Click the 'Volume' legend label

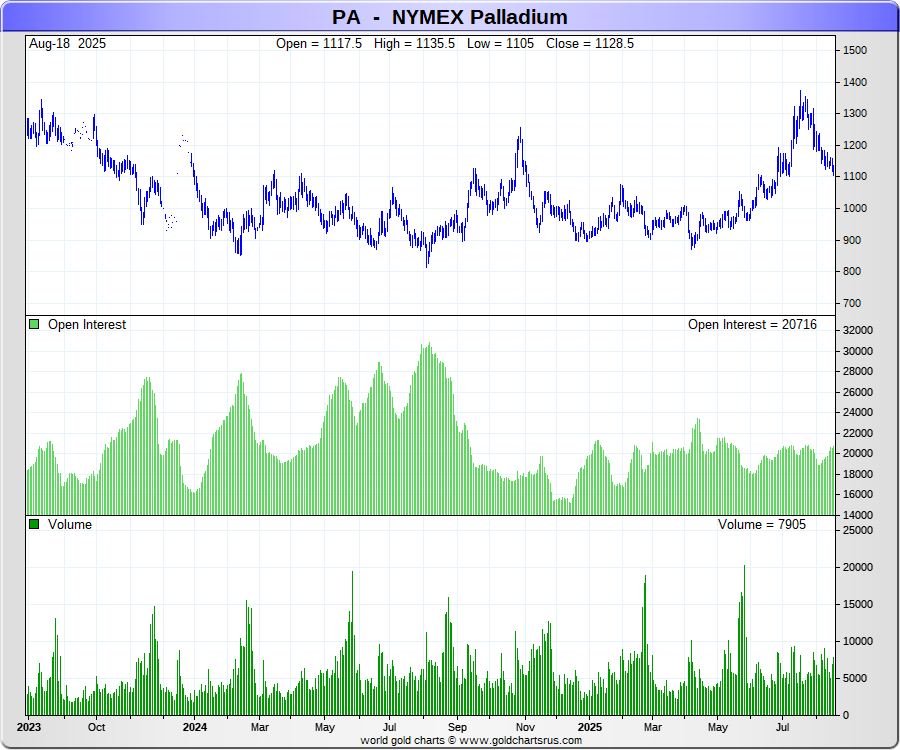click(69, 524)
